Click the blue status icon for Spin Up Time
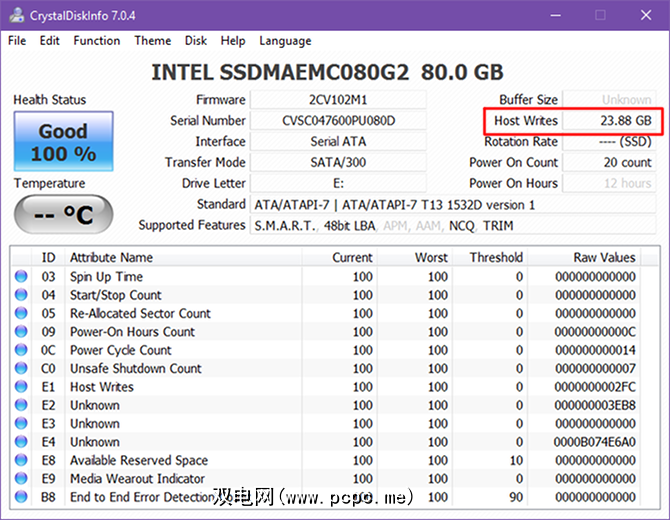 22,277
